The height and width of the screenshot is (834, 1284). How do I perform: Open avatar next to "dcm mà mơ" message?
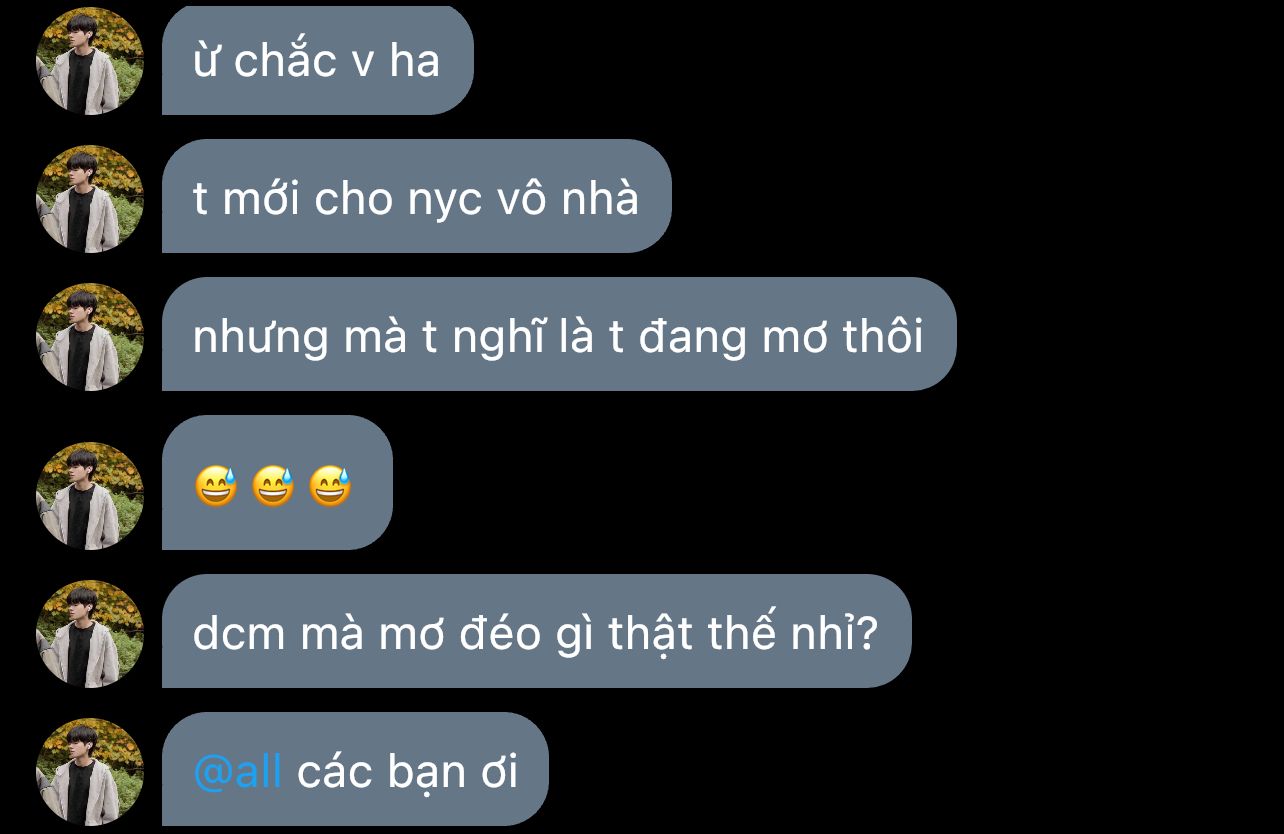click(90, 634)
